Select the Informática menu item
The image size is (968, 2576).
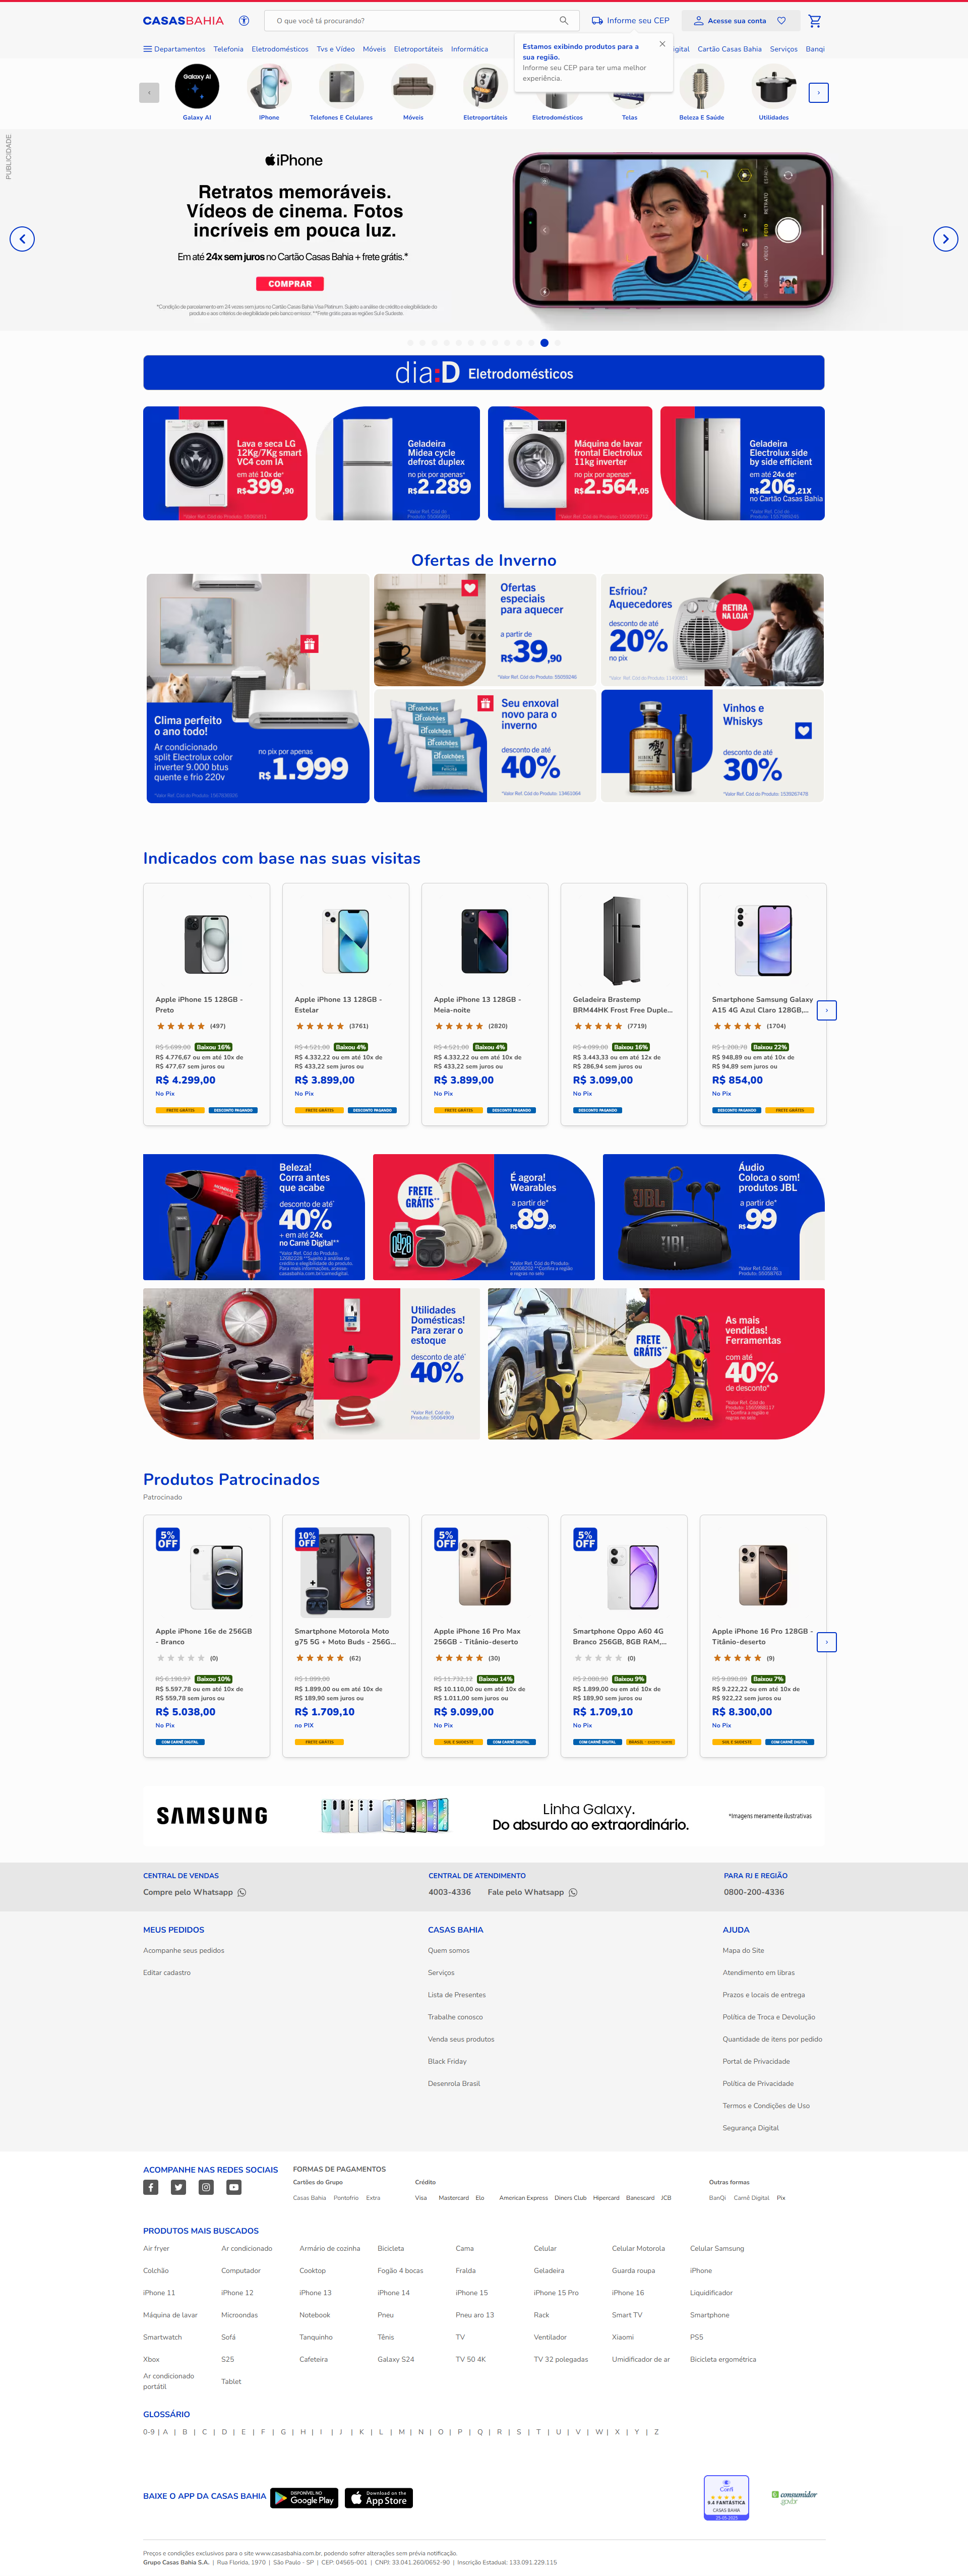tap(469, 49)
